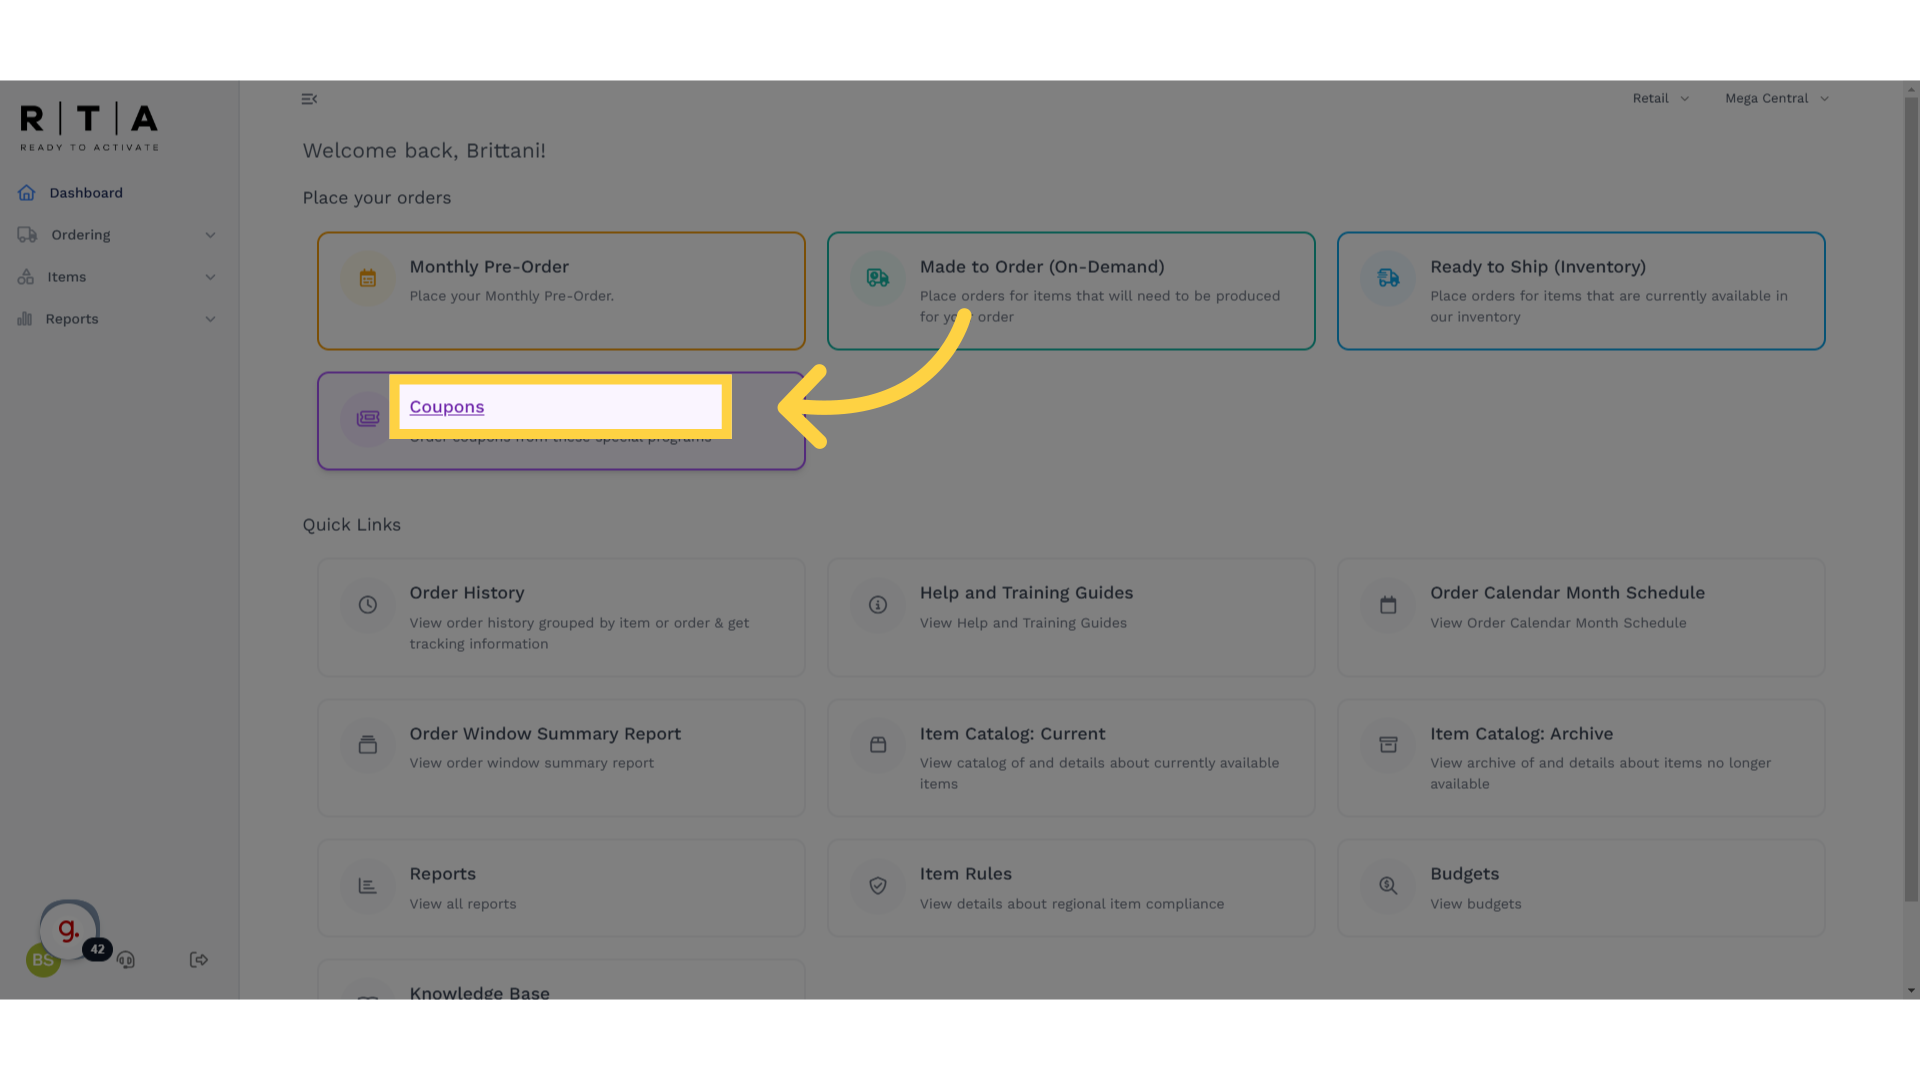The width and height of the screenshot is (1920, 1080).
Task: Click the Monthly Pre-Order calendar icon
Action: [x=368, y=279]
